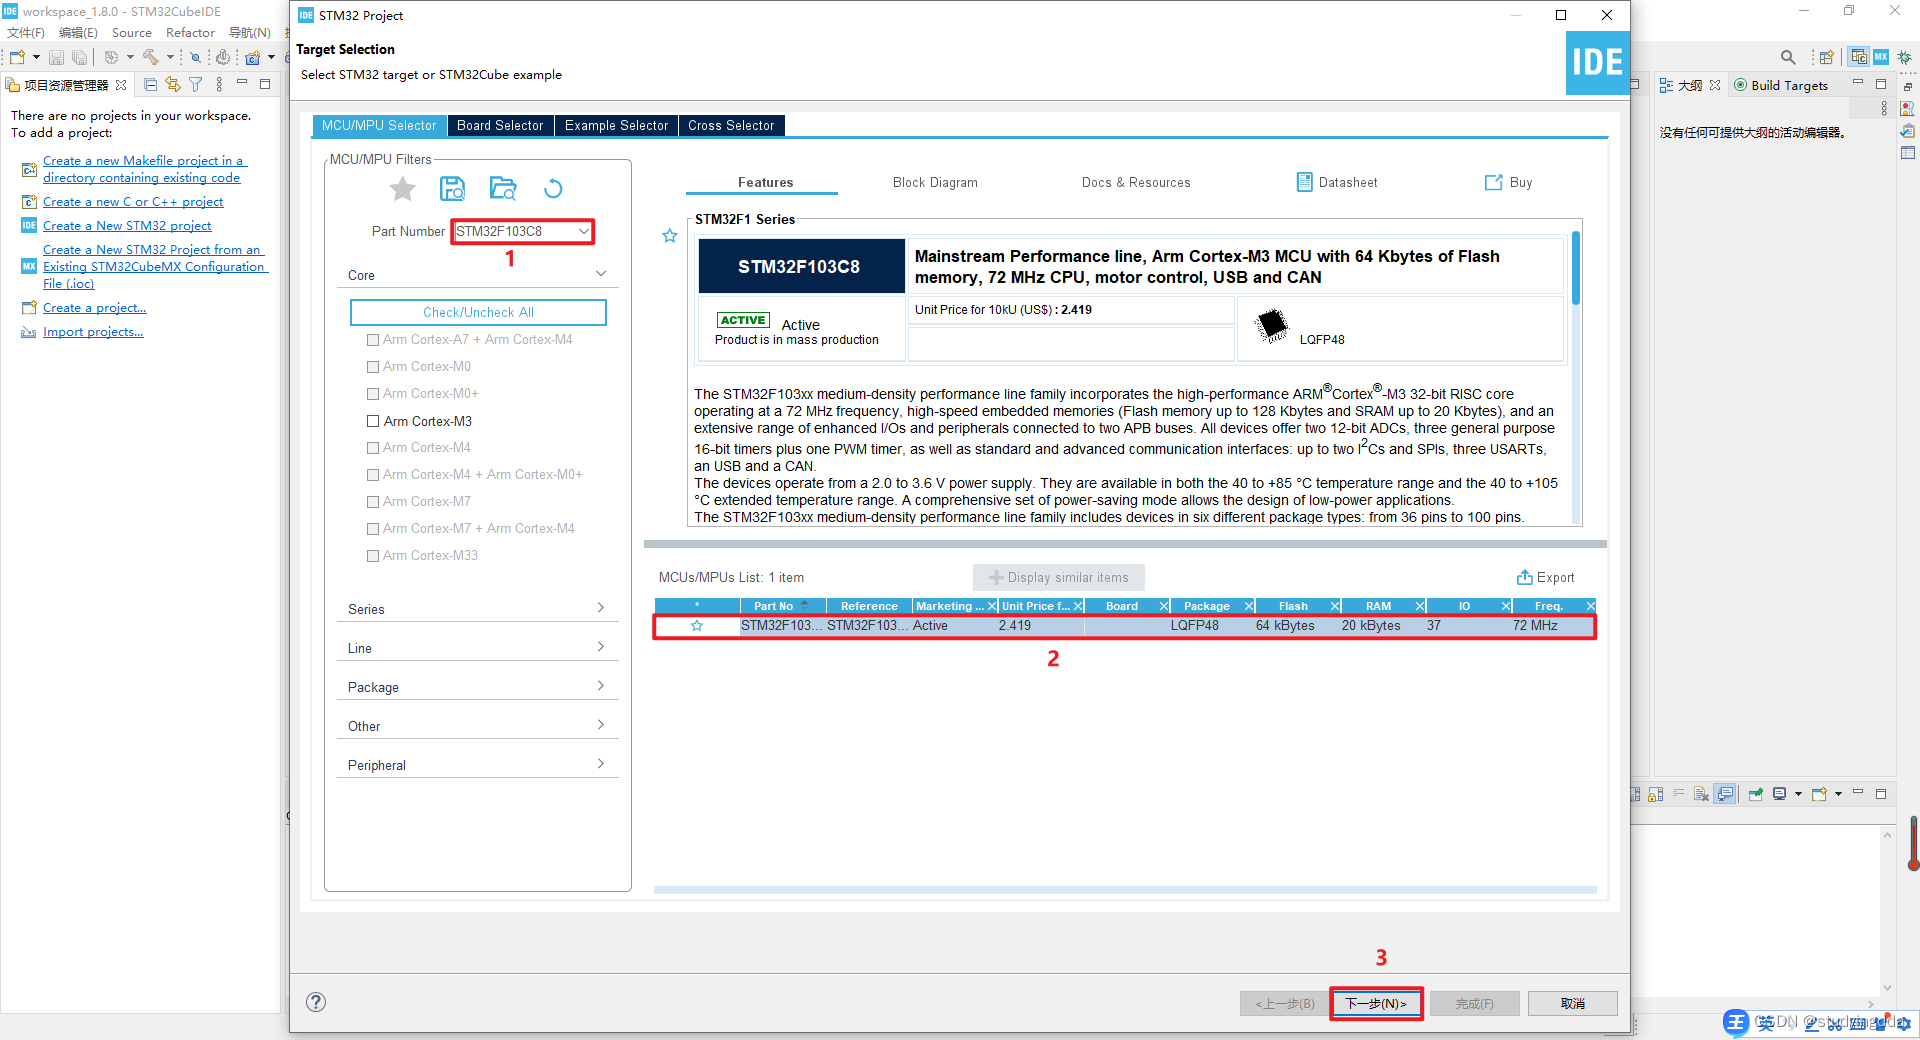The height and width of the screenshot is (1040, 1920).
Task: Check Arm Cortex-M4 + Arm Cortex-M0+ filter
Action: point(373,475)
